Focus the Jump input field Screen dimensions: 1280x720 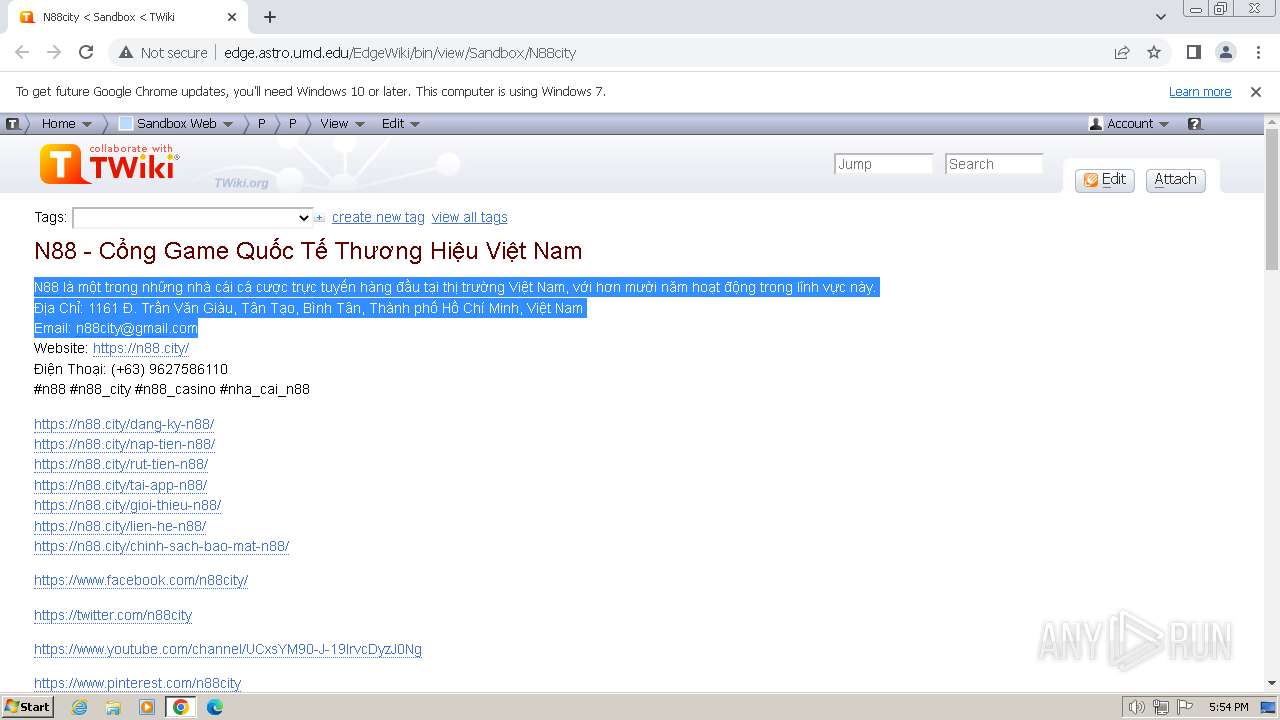click(883, 164)
